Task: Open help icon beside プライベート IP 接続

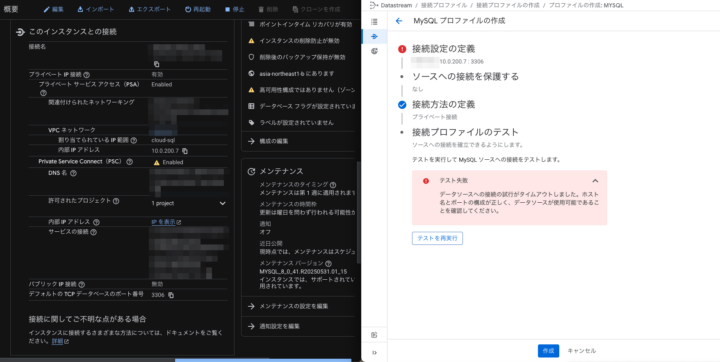Action: click(x=87, y=74)
